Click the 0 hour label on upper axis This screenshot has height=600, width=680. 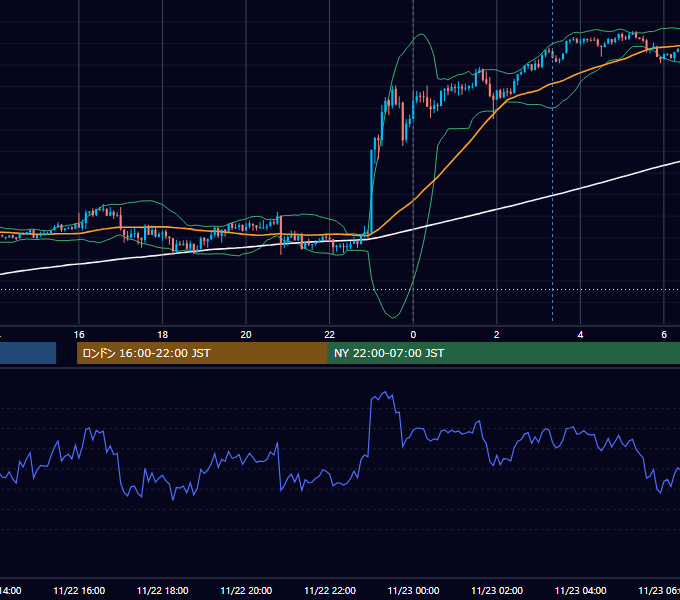point(413,335)
